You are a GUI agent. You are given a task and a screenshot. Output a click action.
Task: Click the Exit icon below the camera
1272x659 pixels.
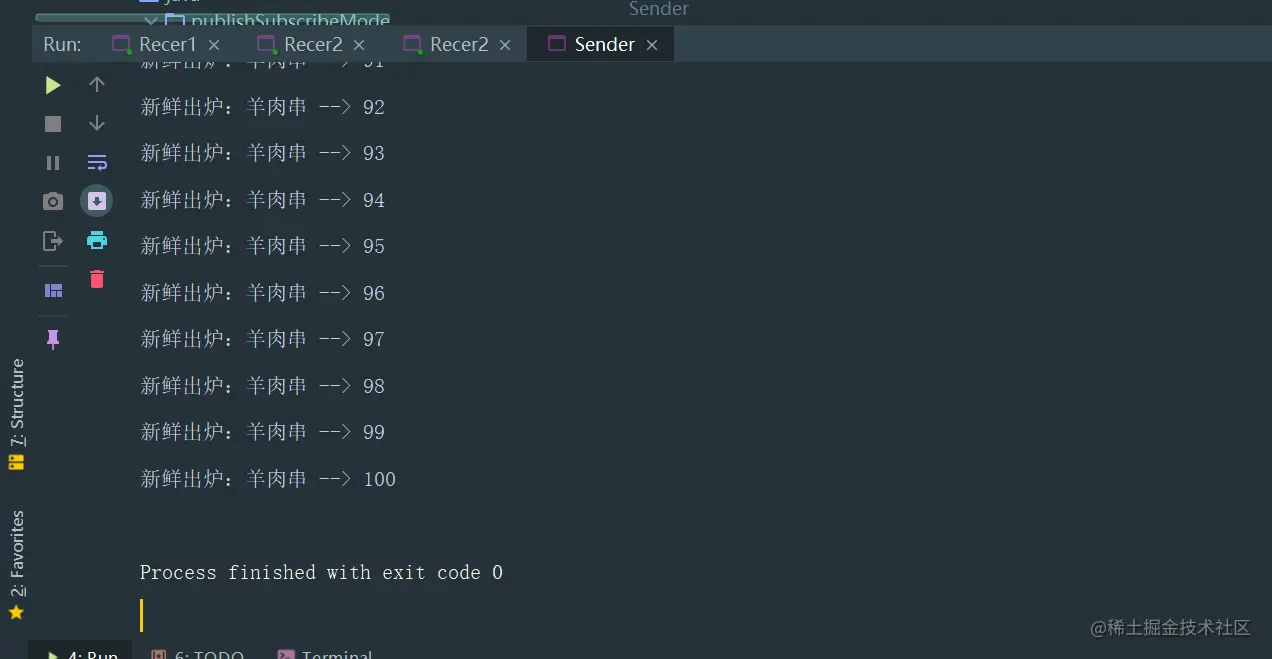coord(53,241)
